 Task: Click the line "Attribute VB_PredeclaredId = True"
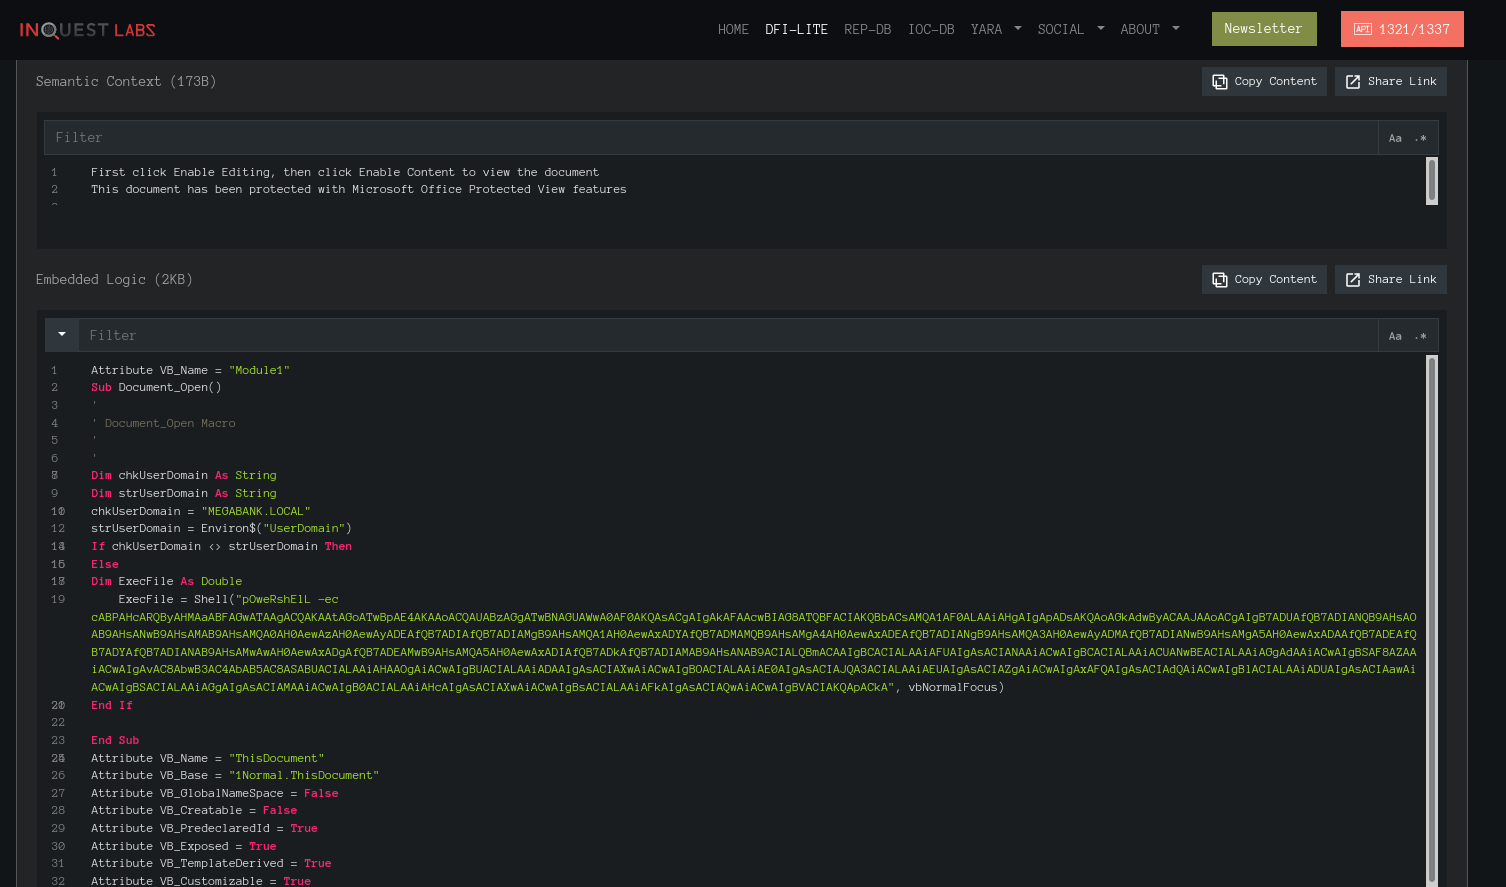click(204, 828)
